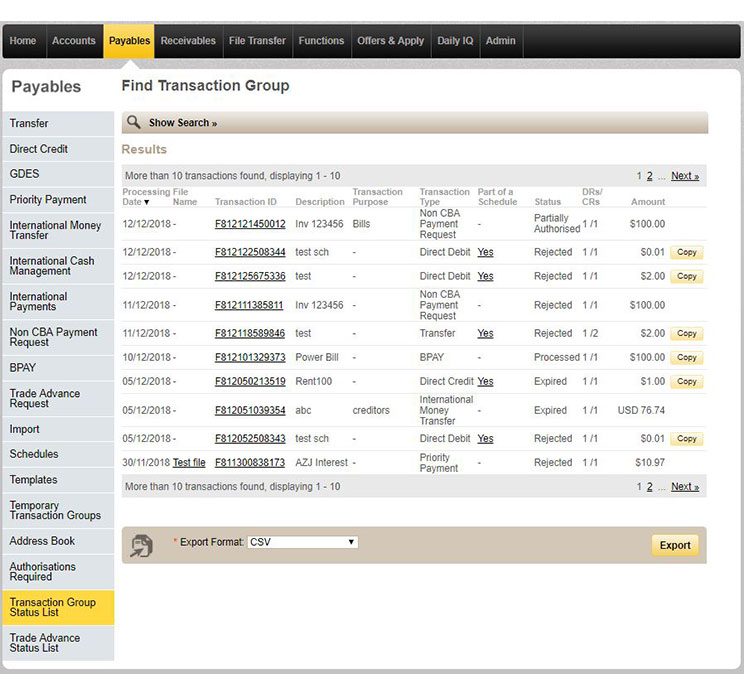The image size is (744, 696).
Task: Copy transaction F812052508343
Action: (x=686, y=439)
